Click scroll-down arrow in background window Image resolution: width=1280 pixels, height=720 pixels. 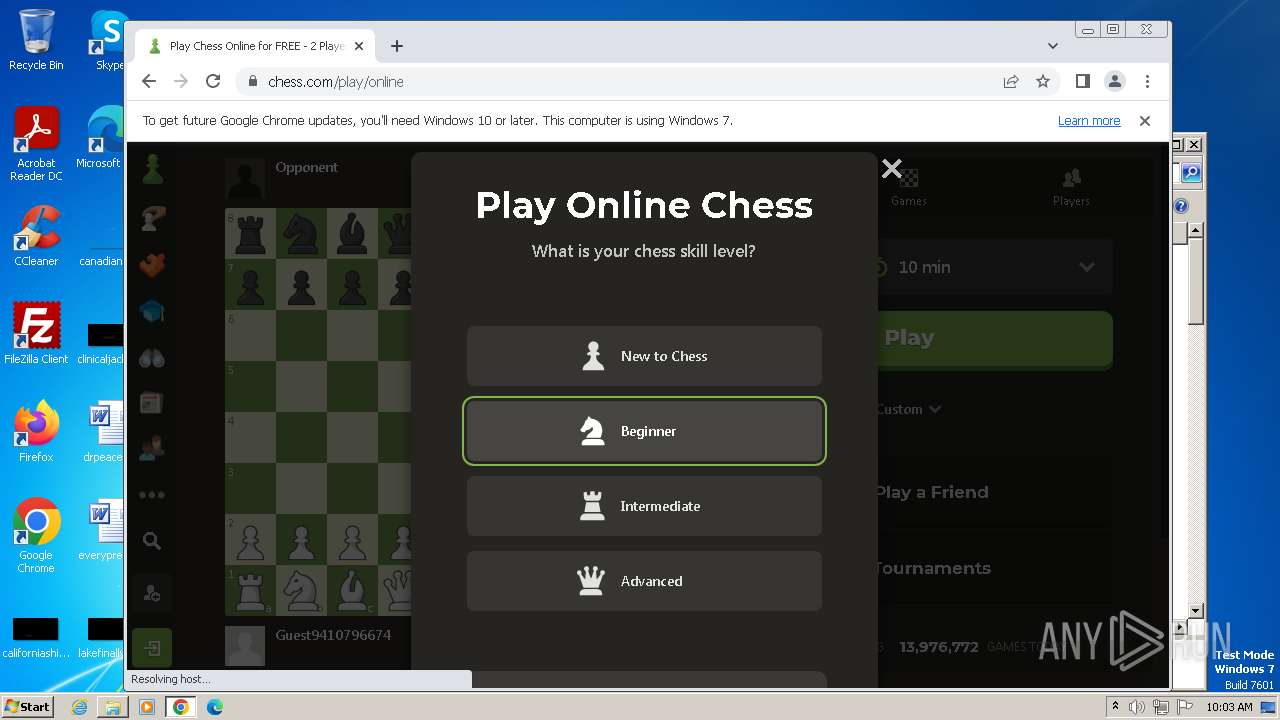tap(1195, 610)
